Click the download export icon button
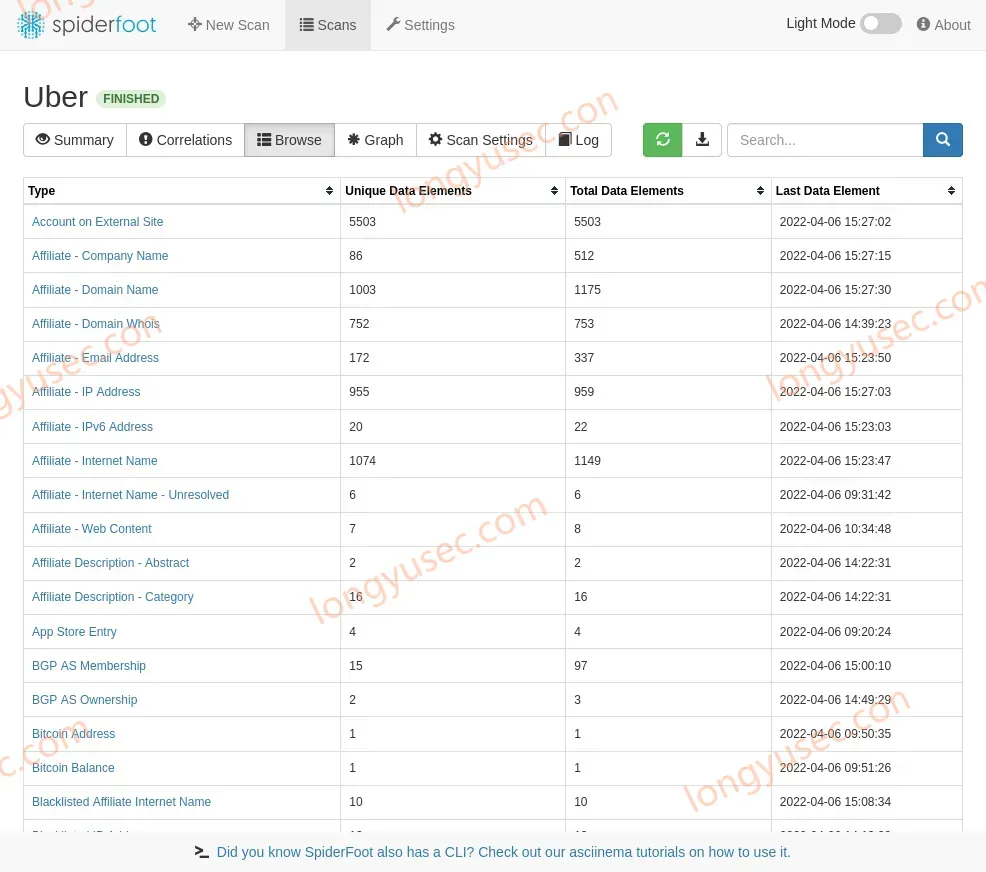Viewport: 986px width, 872px height. coord(702,140)
